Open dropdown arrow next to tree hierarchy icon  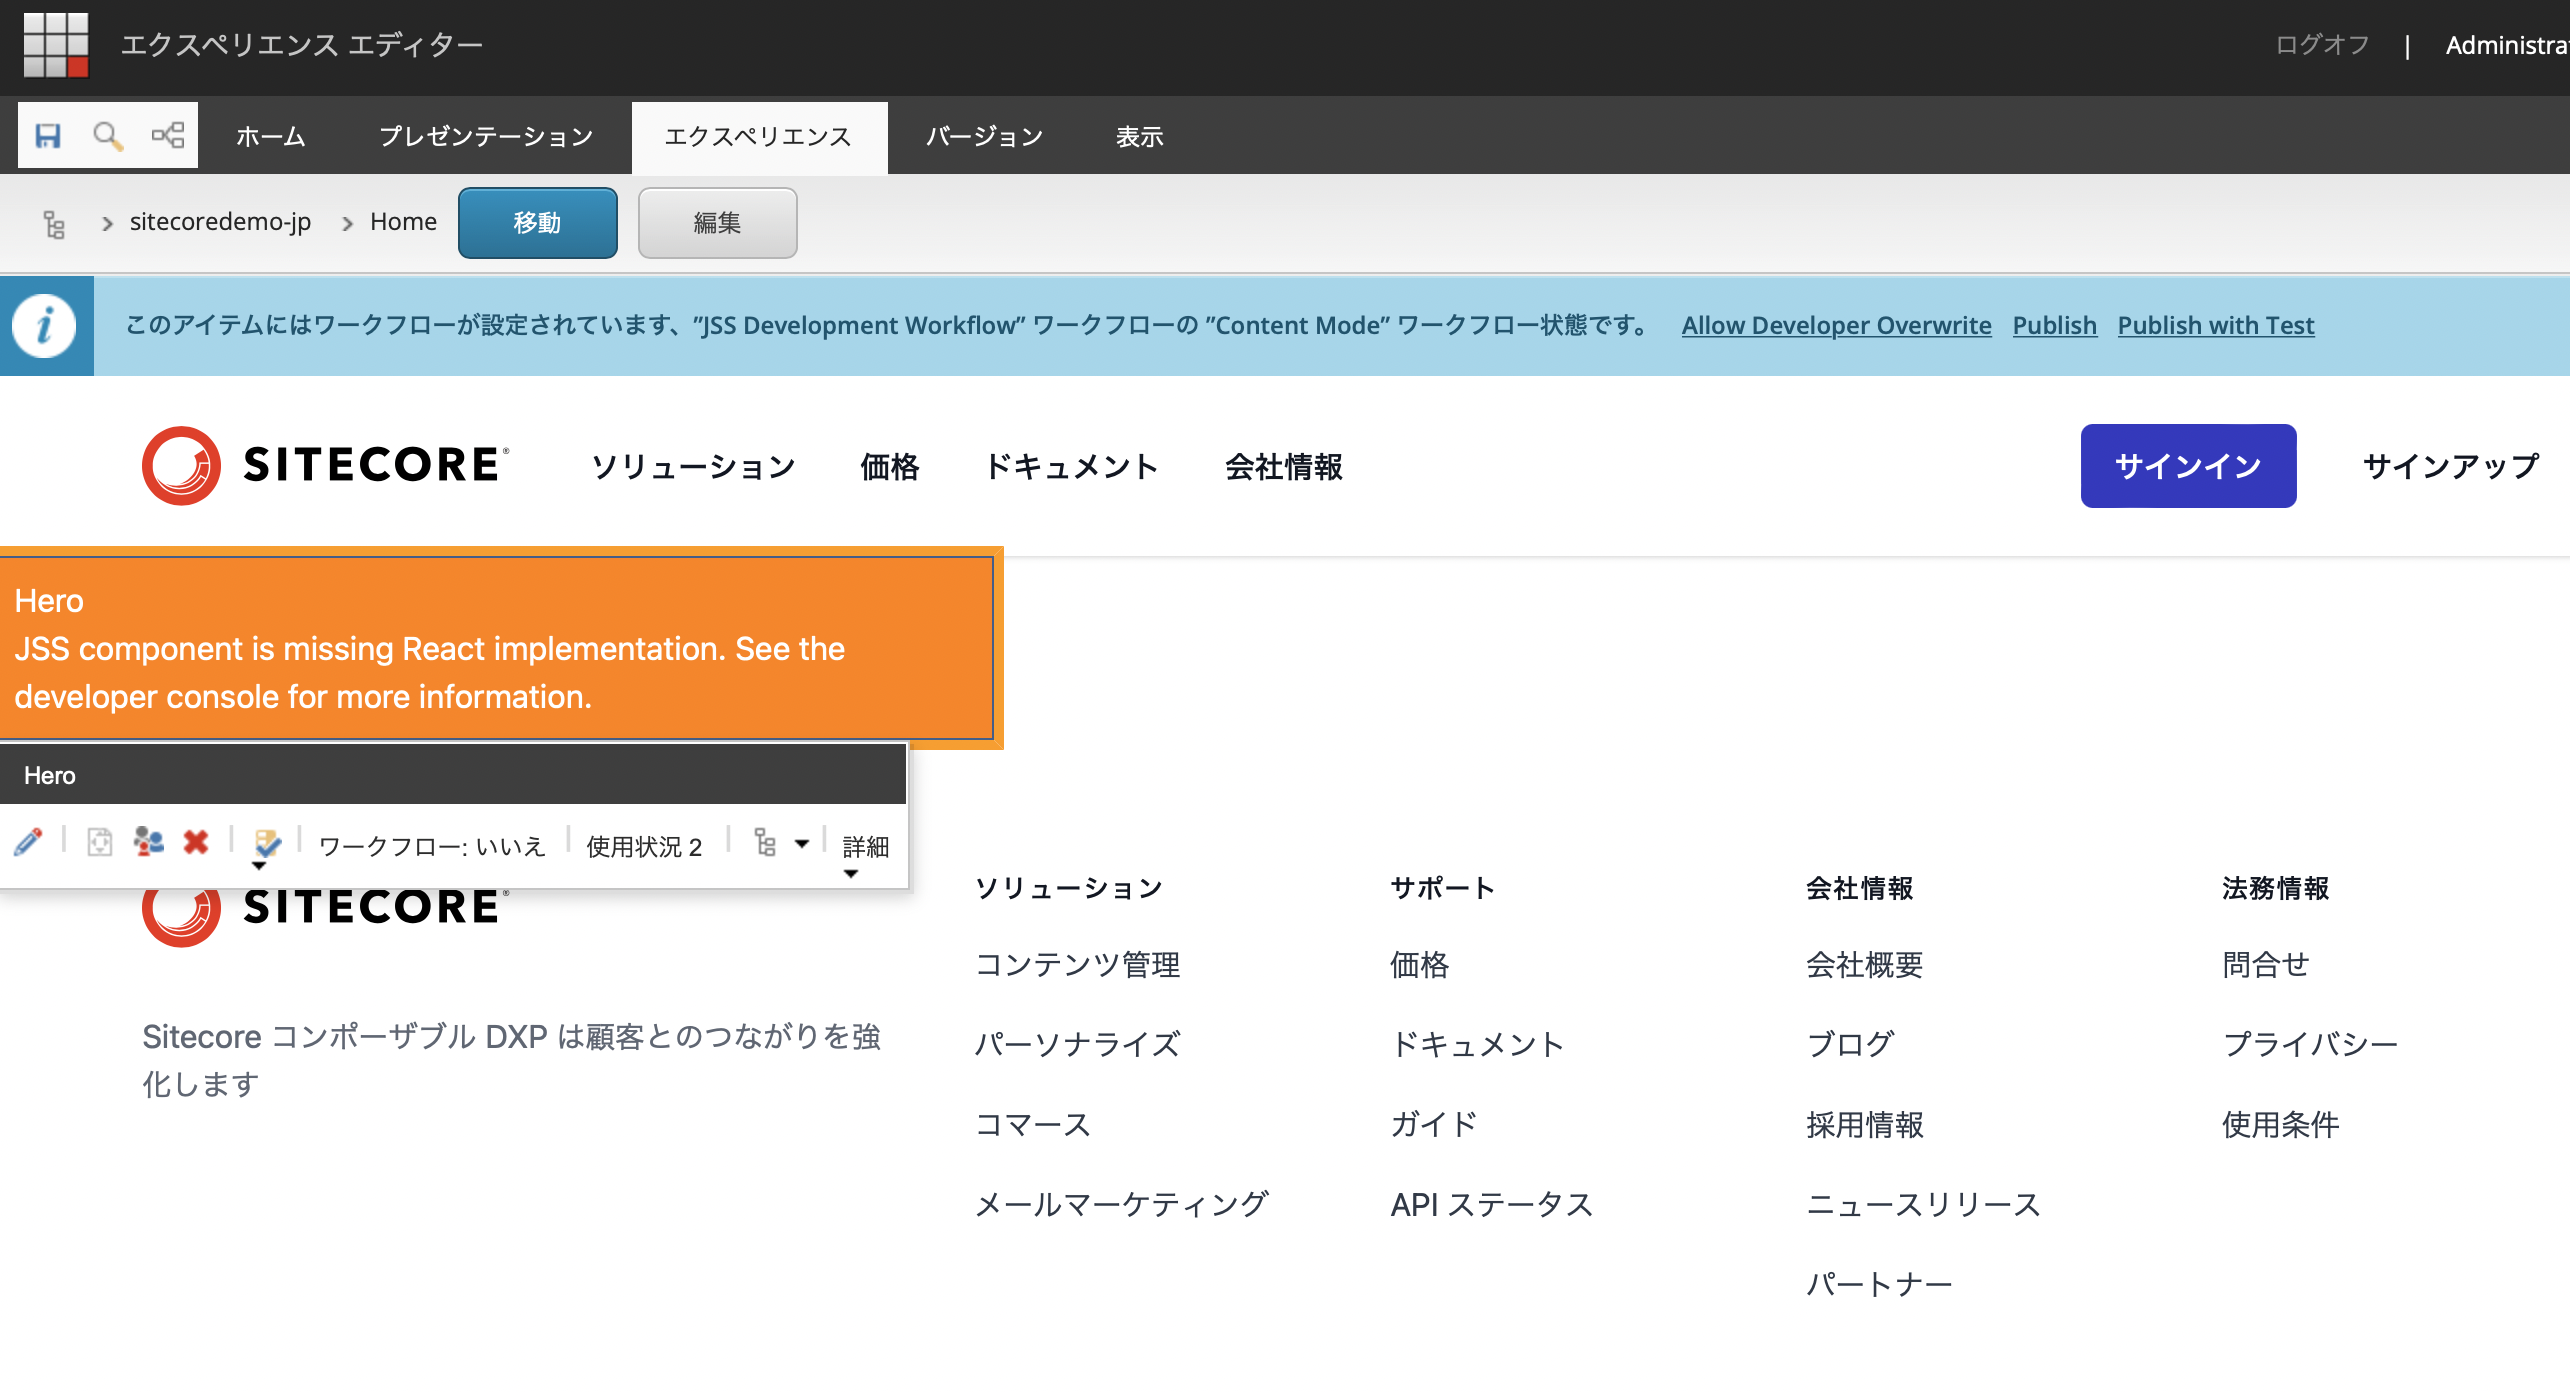pos(802,844)
